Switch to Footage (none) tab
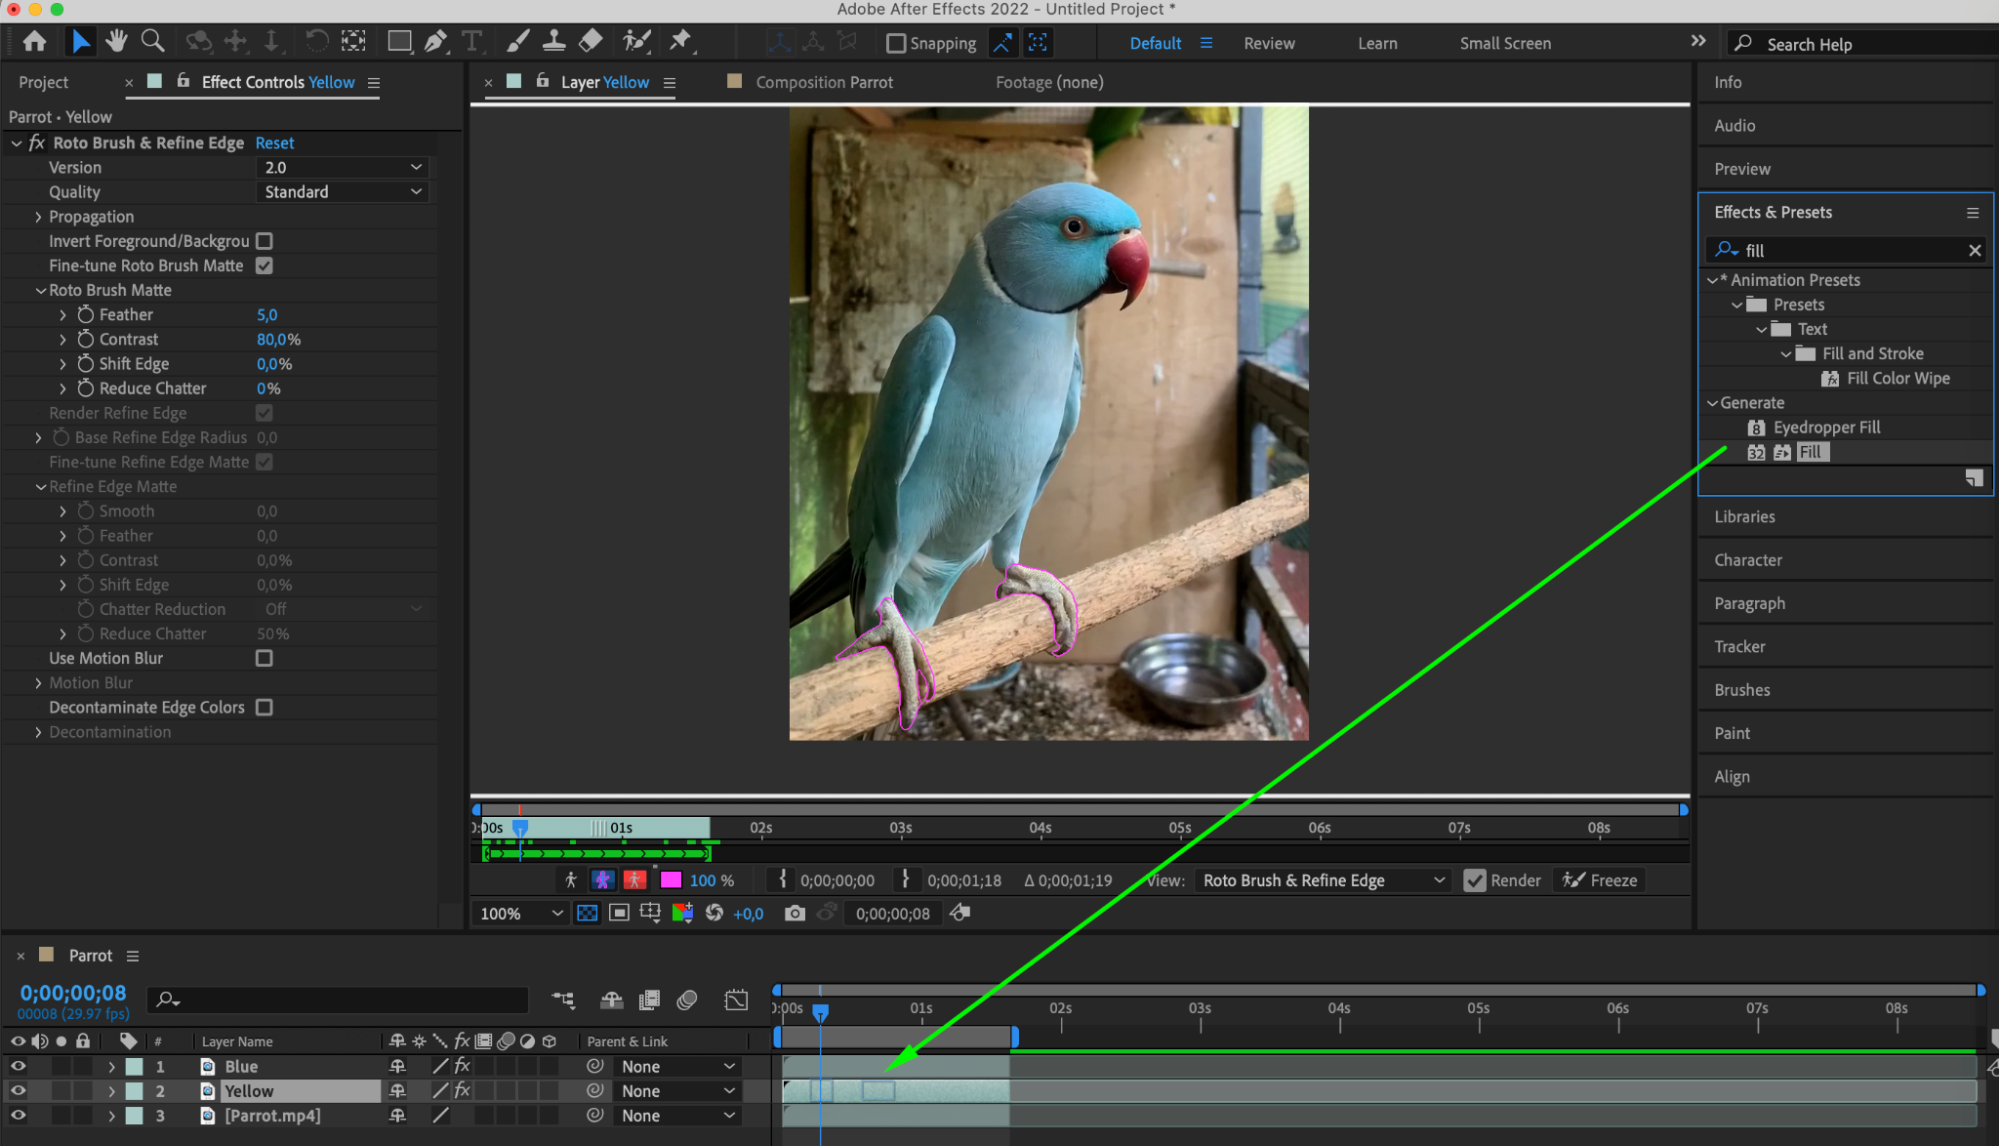 tap(1049, 82)
